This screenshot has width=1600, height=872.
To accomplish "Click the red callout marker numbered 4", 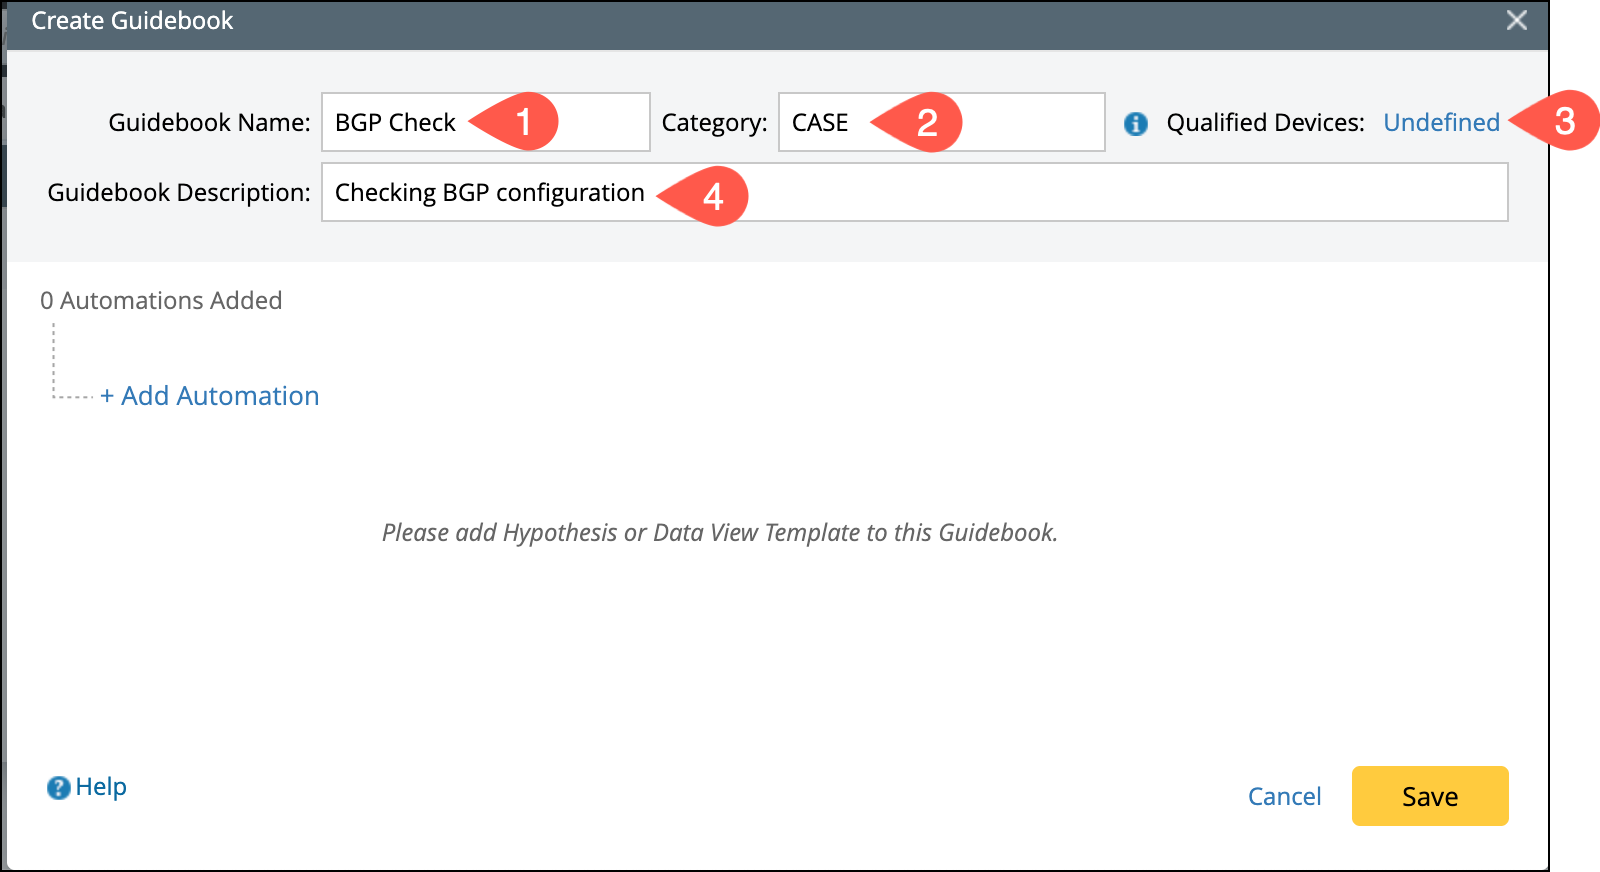I will click(x=712, y=196).
